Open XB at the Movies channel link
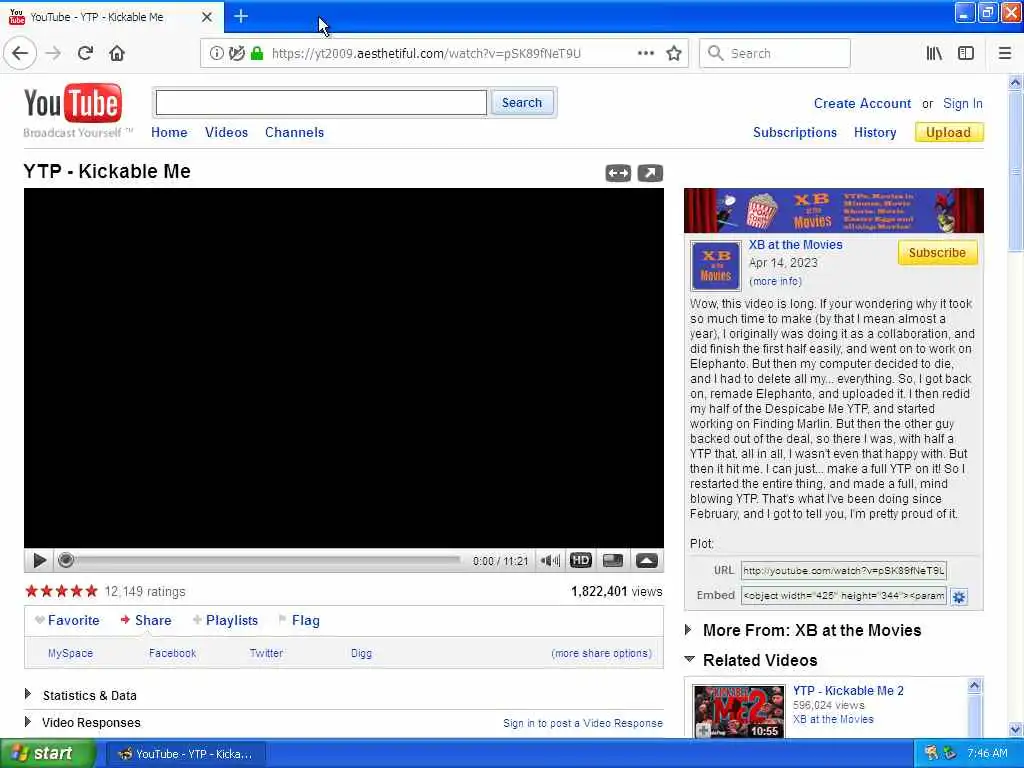Image resolution: width=1024 pixels, height=768 pixels. [795, 245]
